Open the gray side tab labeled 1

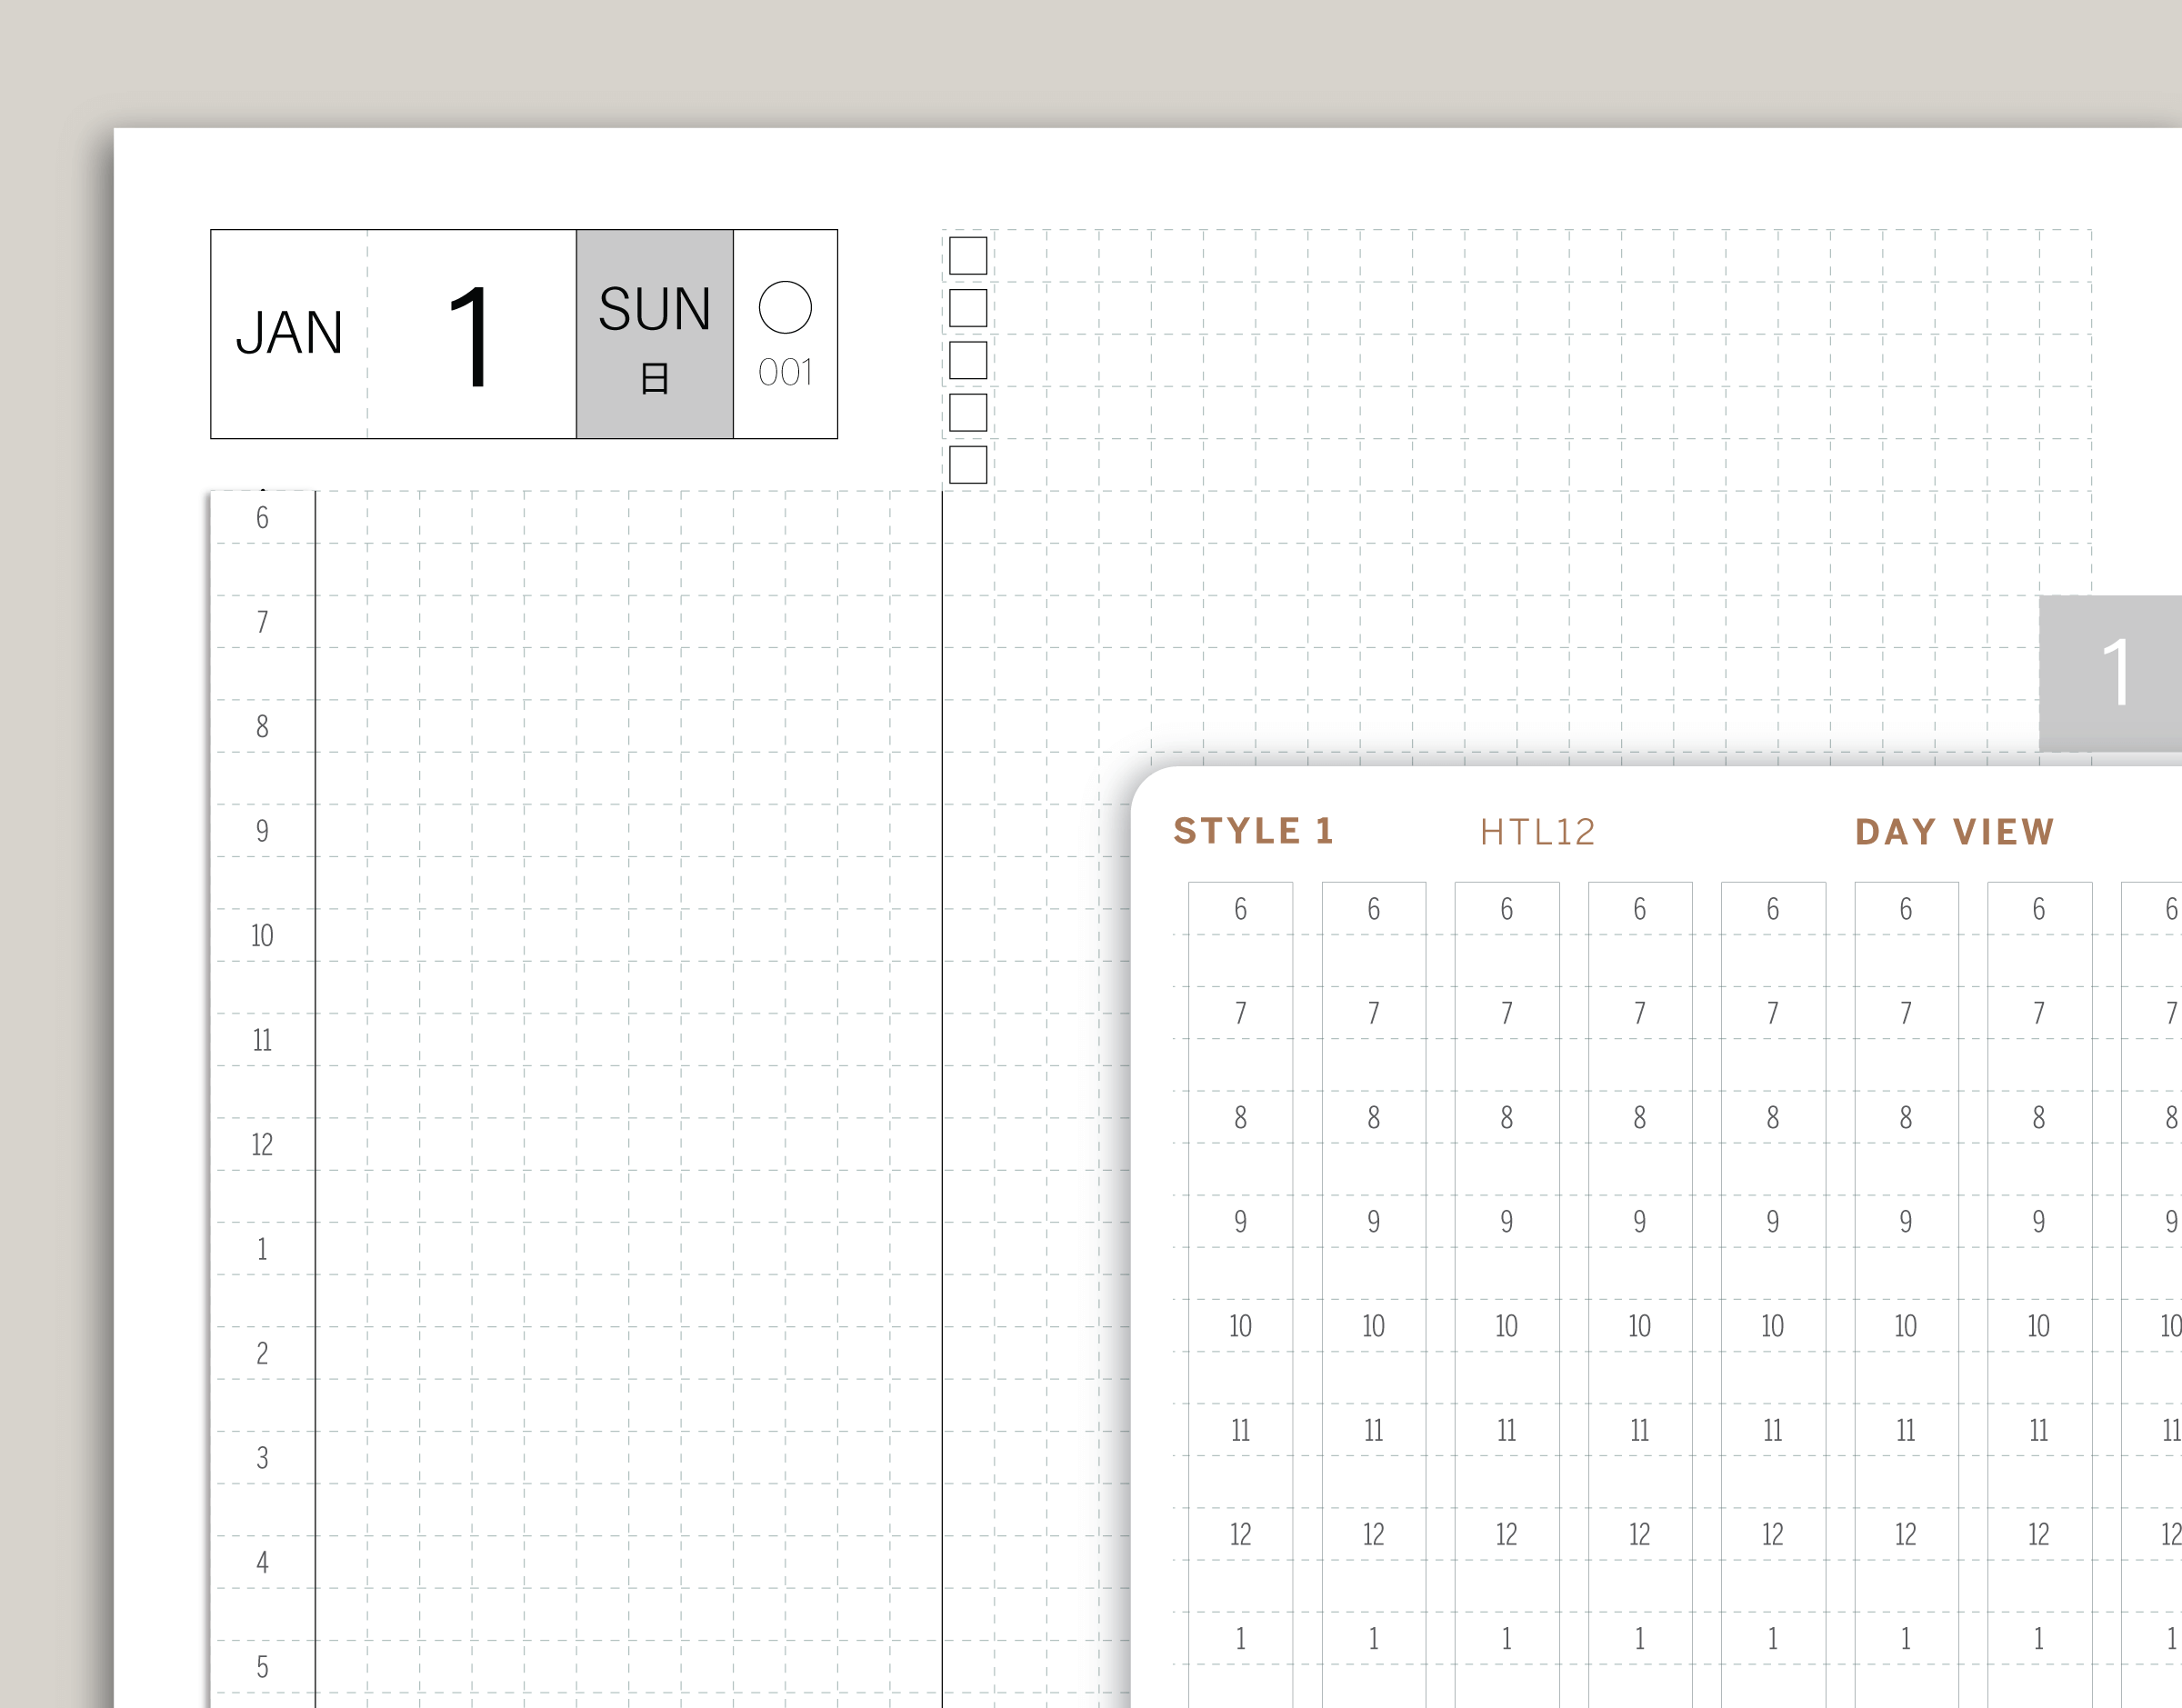pyautogui.click(x=2110, y=673)
